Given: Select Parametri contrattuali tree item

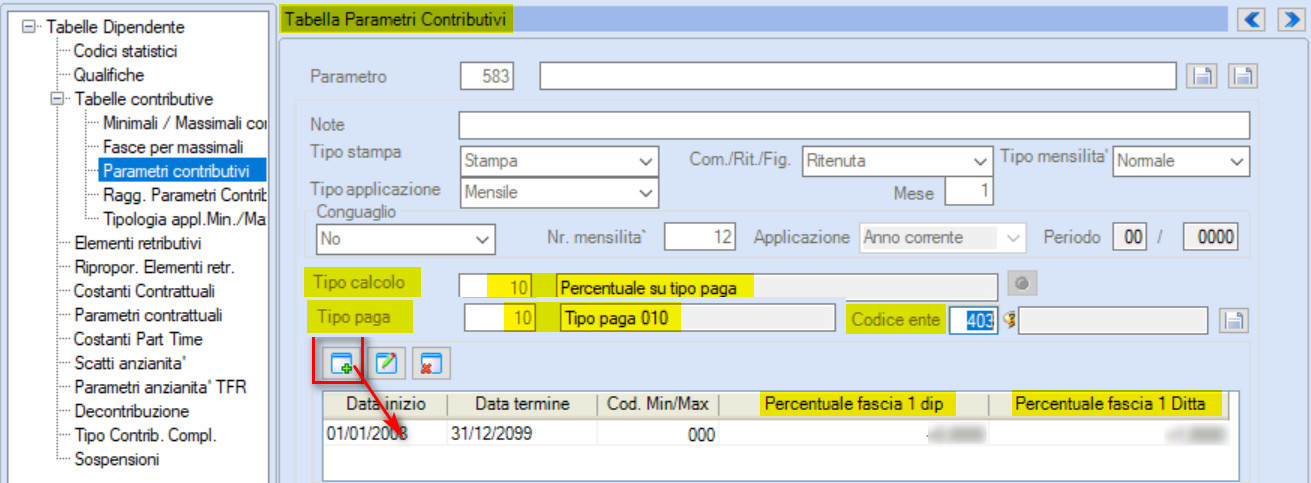Looking at the screenshot, I should (x=148, y=315).
